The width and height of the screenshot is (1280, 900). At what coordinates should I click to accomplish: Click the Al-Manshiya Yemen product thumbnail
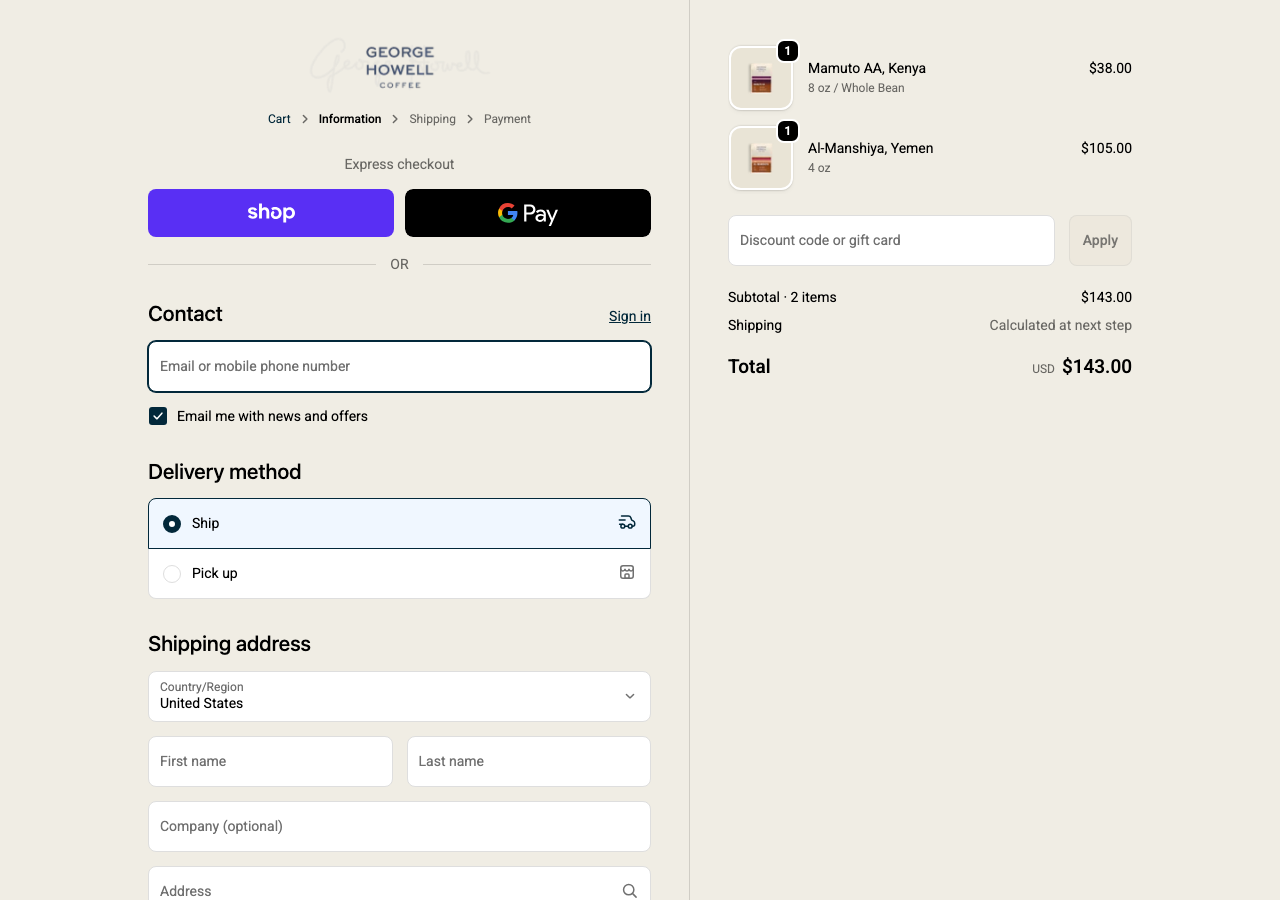[x=761, y=158]
